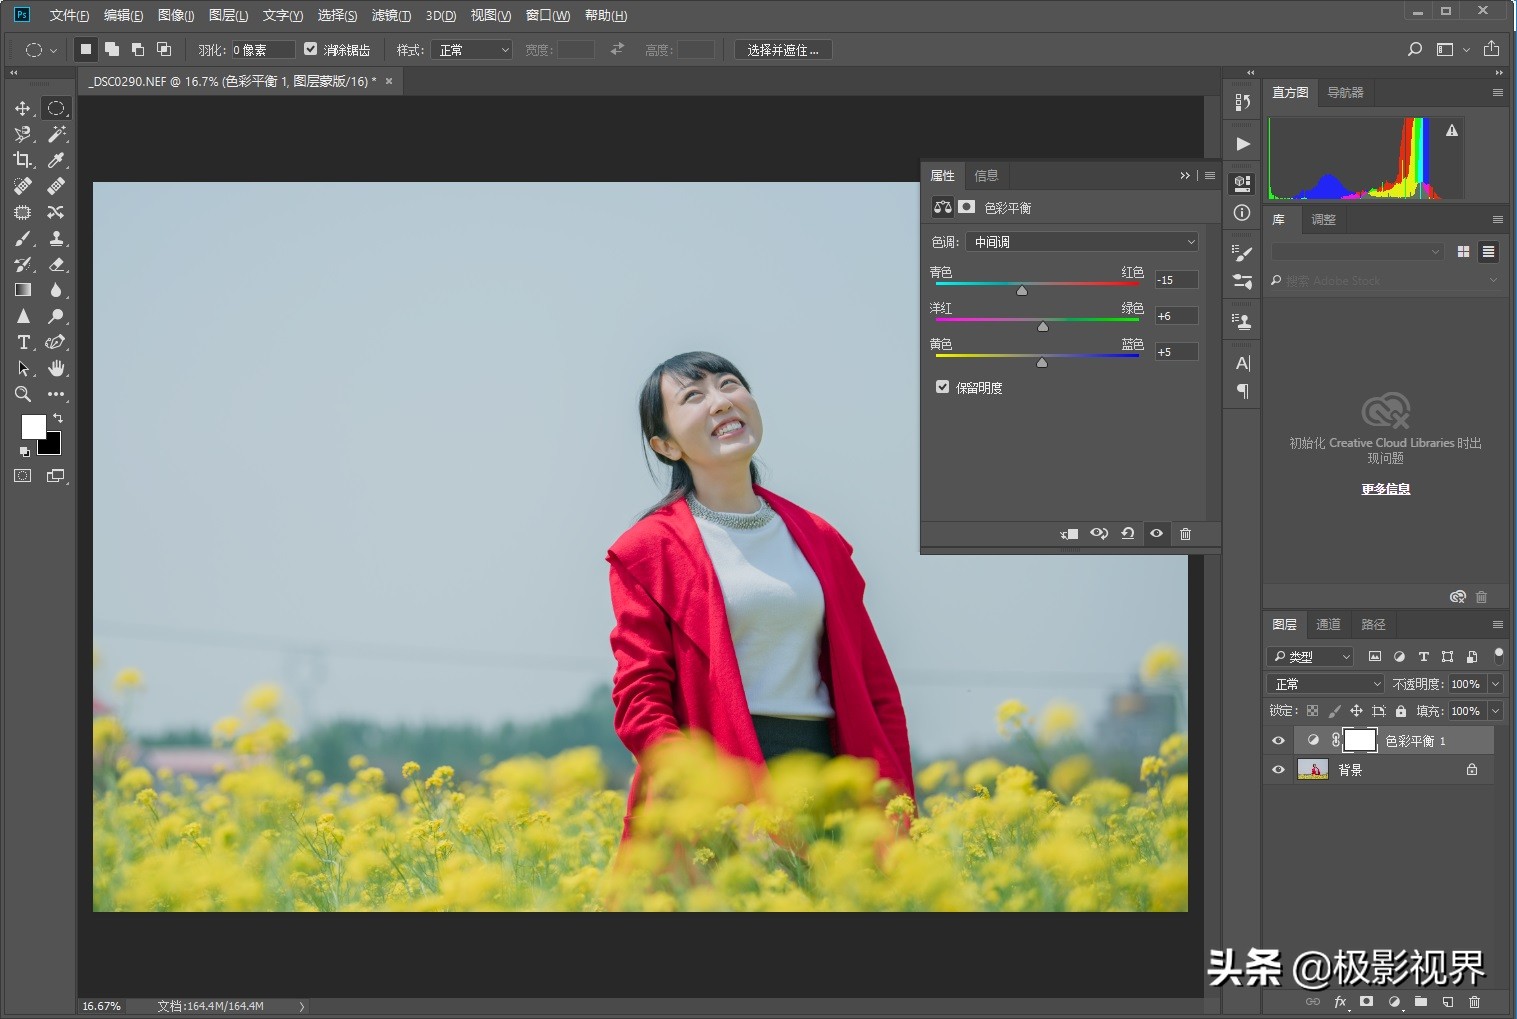Hide the 背景 layer
The width and height of the screenshot is (1517, 1019).
[1278, 770]
